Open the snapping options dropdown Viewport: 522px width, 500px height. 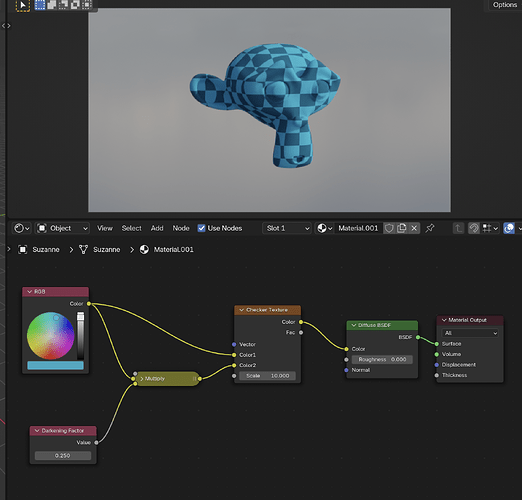pyautogui.click(x=490, y=228)
